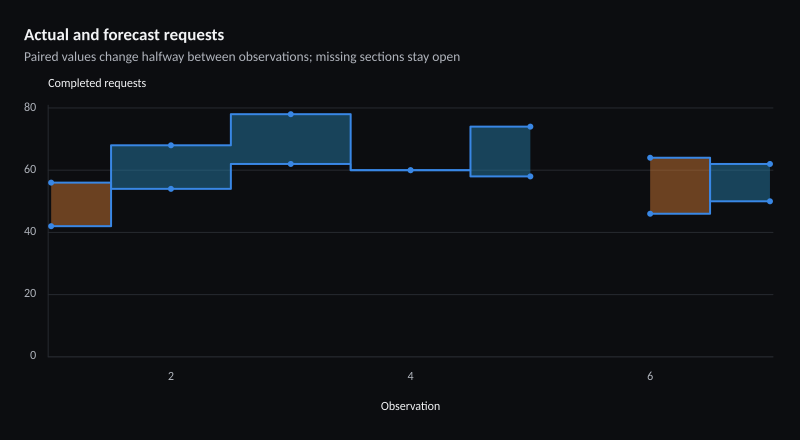Select the lower data point at observation 7
800x440 pixels.
tap(770, 201)
